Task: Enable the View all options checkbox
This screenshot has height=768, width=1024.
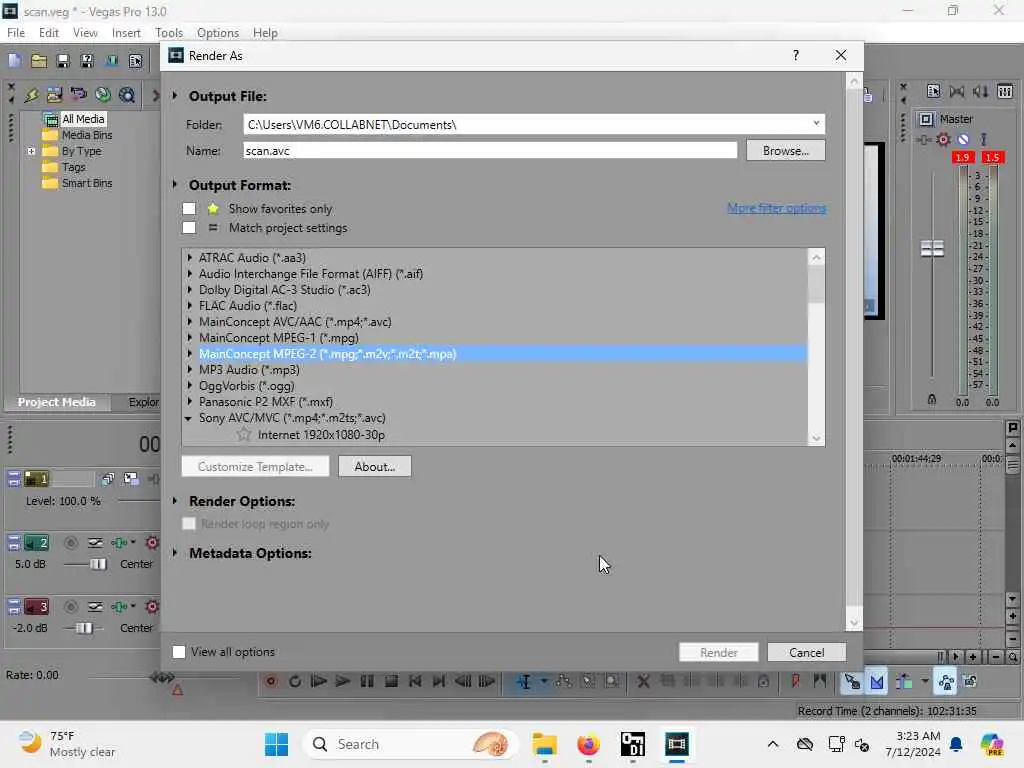Action: tap(179, 652)
